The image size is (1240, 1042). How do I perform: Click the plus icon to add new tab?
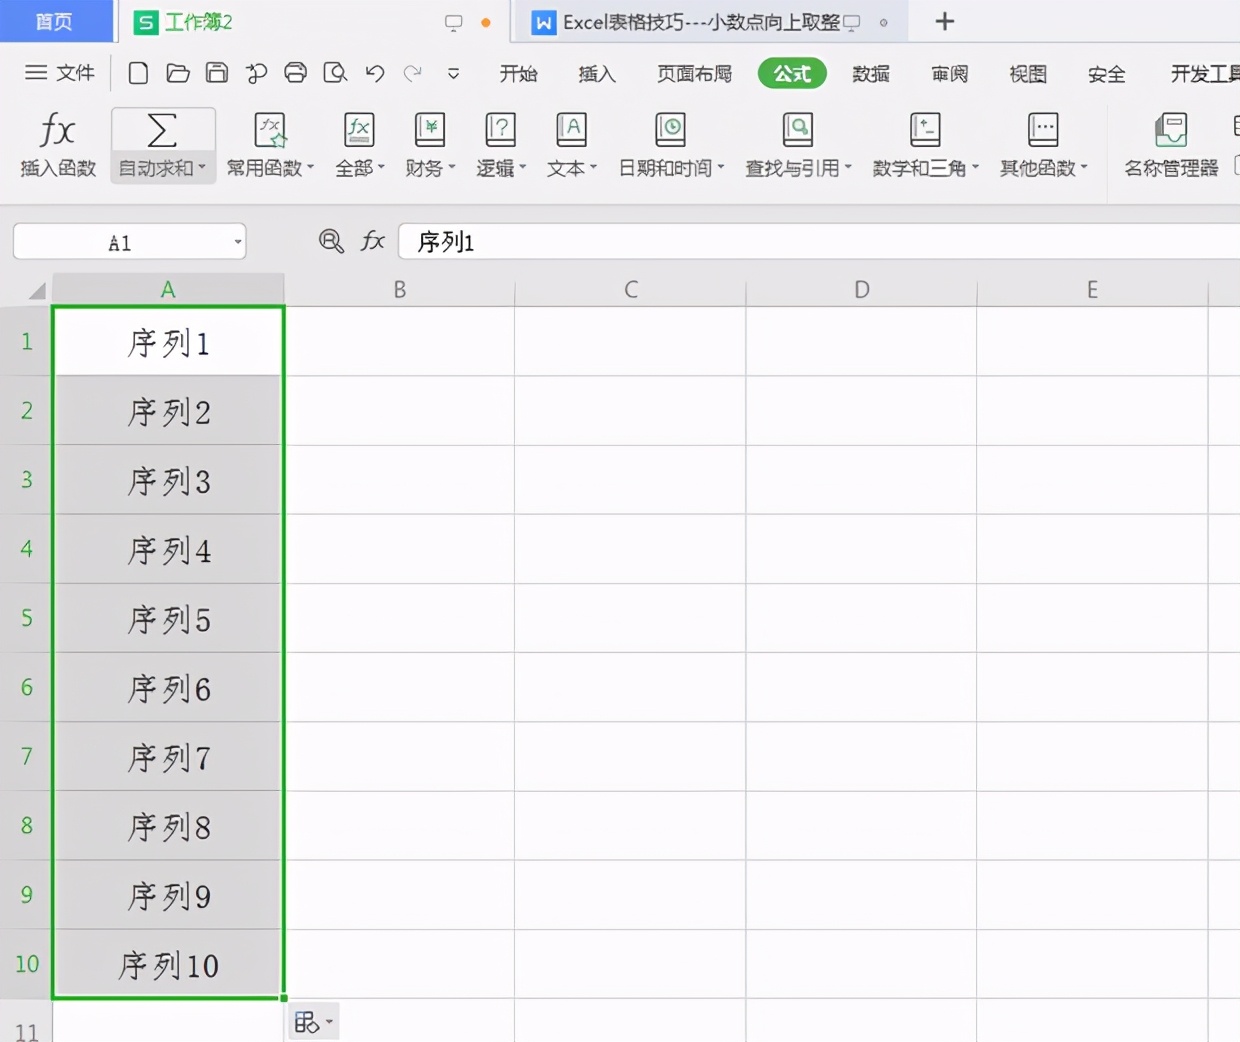[945, 21]
